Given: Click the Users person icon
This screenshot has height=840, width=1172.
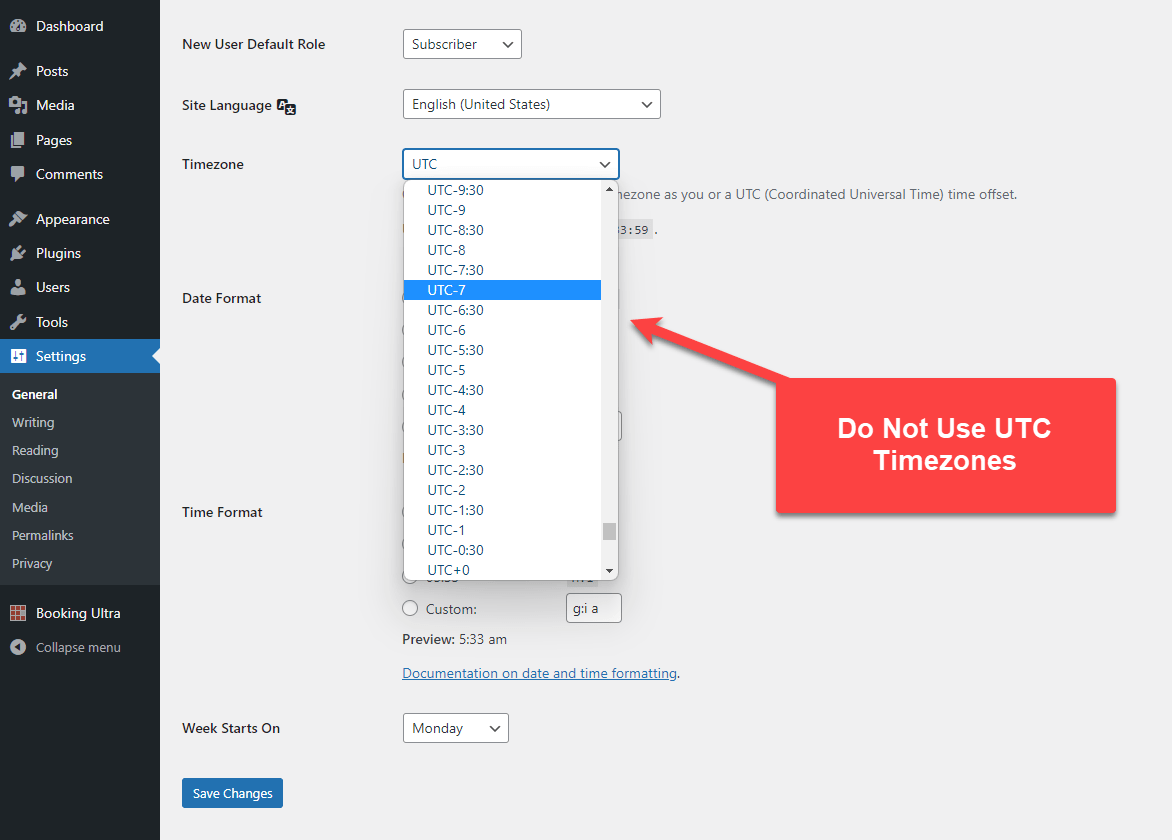Looking at the screenshot, I should point(18,287).
